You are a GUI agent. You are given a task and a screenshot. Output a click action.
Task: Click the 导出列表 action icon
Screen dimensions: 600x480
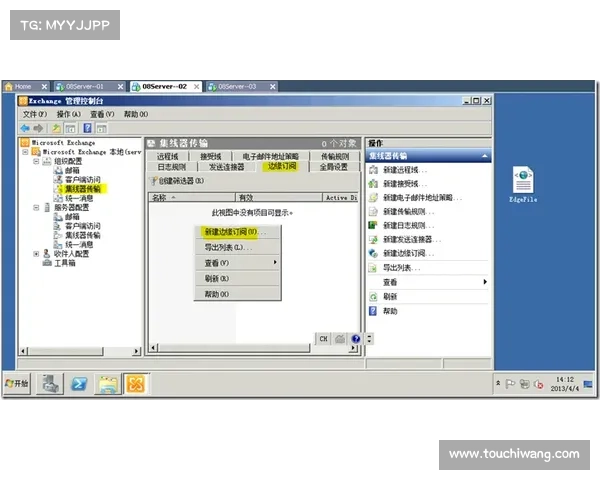tap(373, 268)
